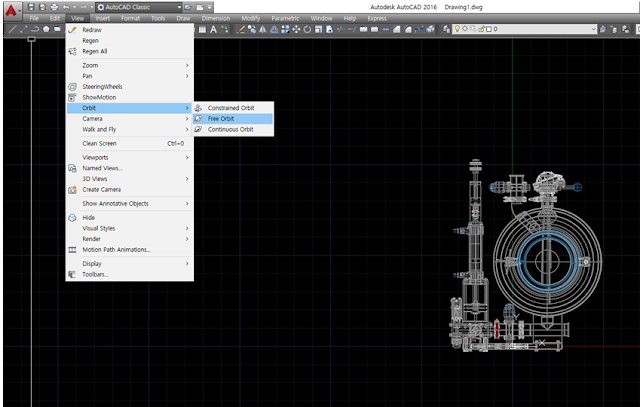Open the customize quick access toolbar arrow

[x=209, y=7]
